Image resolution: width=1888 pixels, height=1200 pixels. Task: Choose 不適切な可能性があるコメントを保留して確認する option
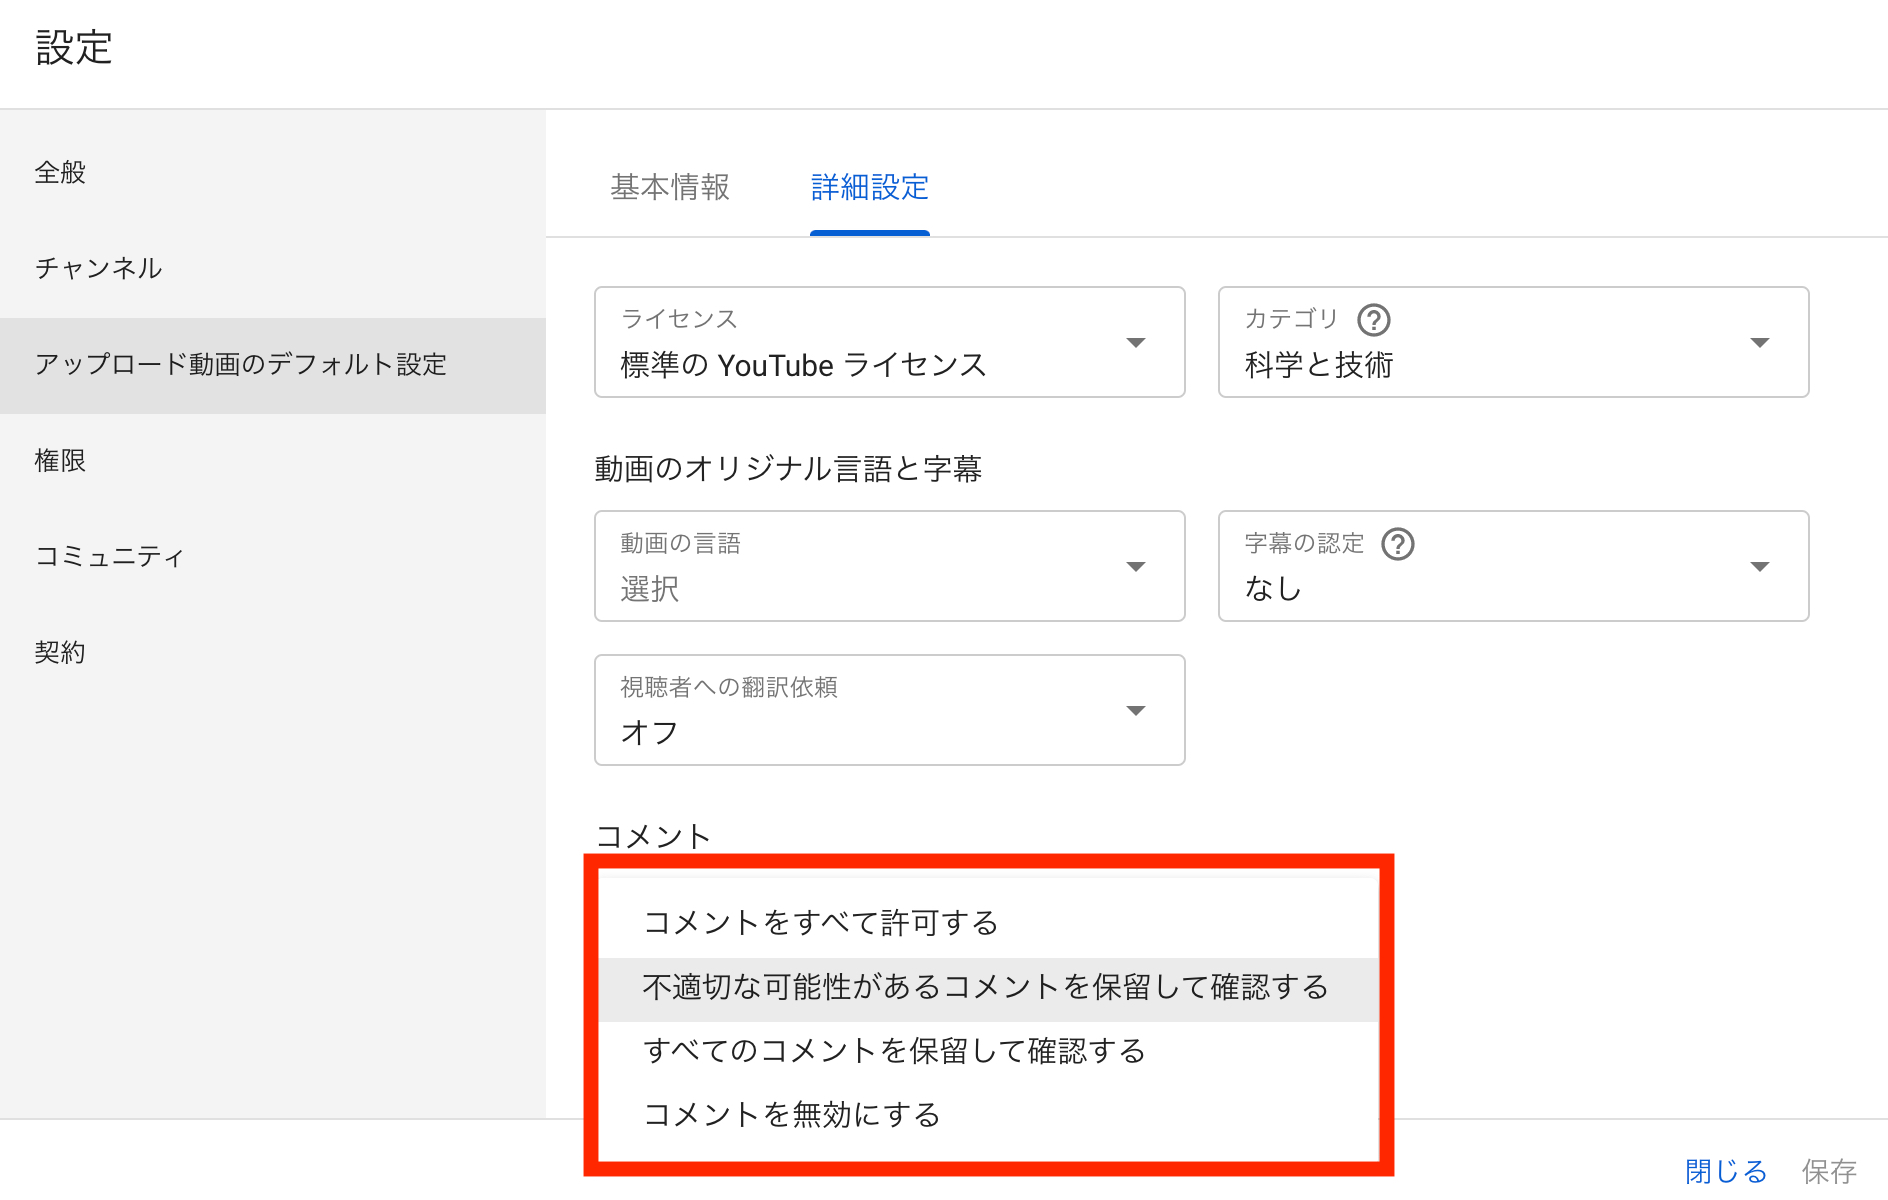(x=988, y=988)
